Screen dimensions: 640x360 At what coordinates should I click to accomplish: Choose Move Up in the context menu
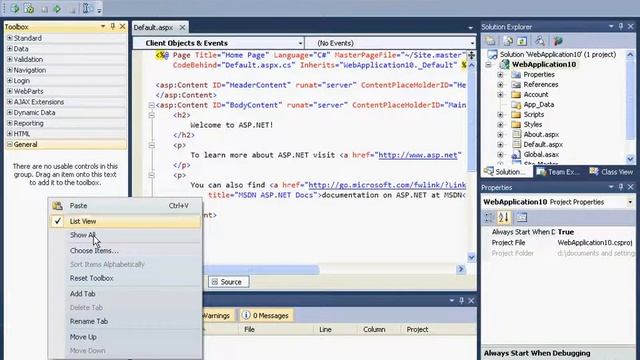click(x=125, y=337)
